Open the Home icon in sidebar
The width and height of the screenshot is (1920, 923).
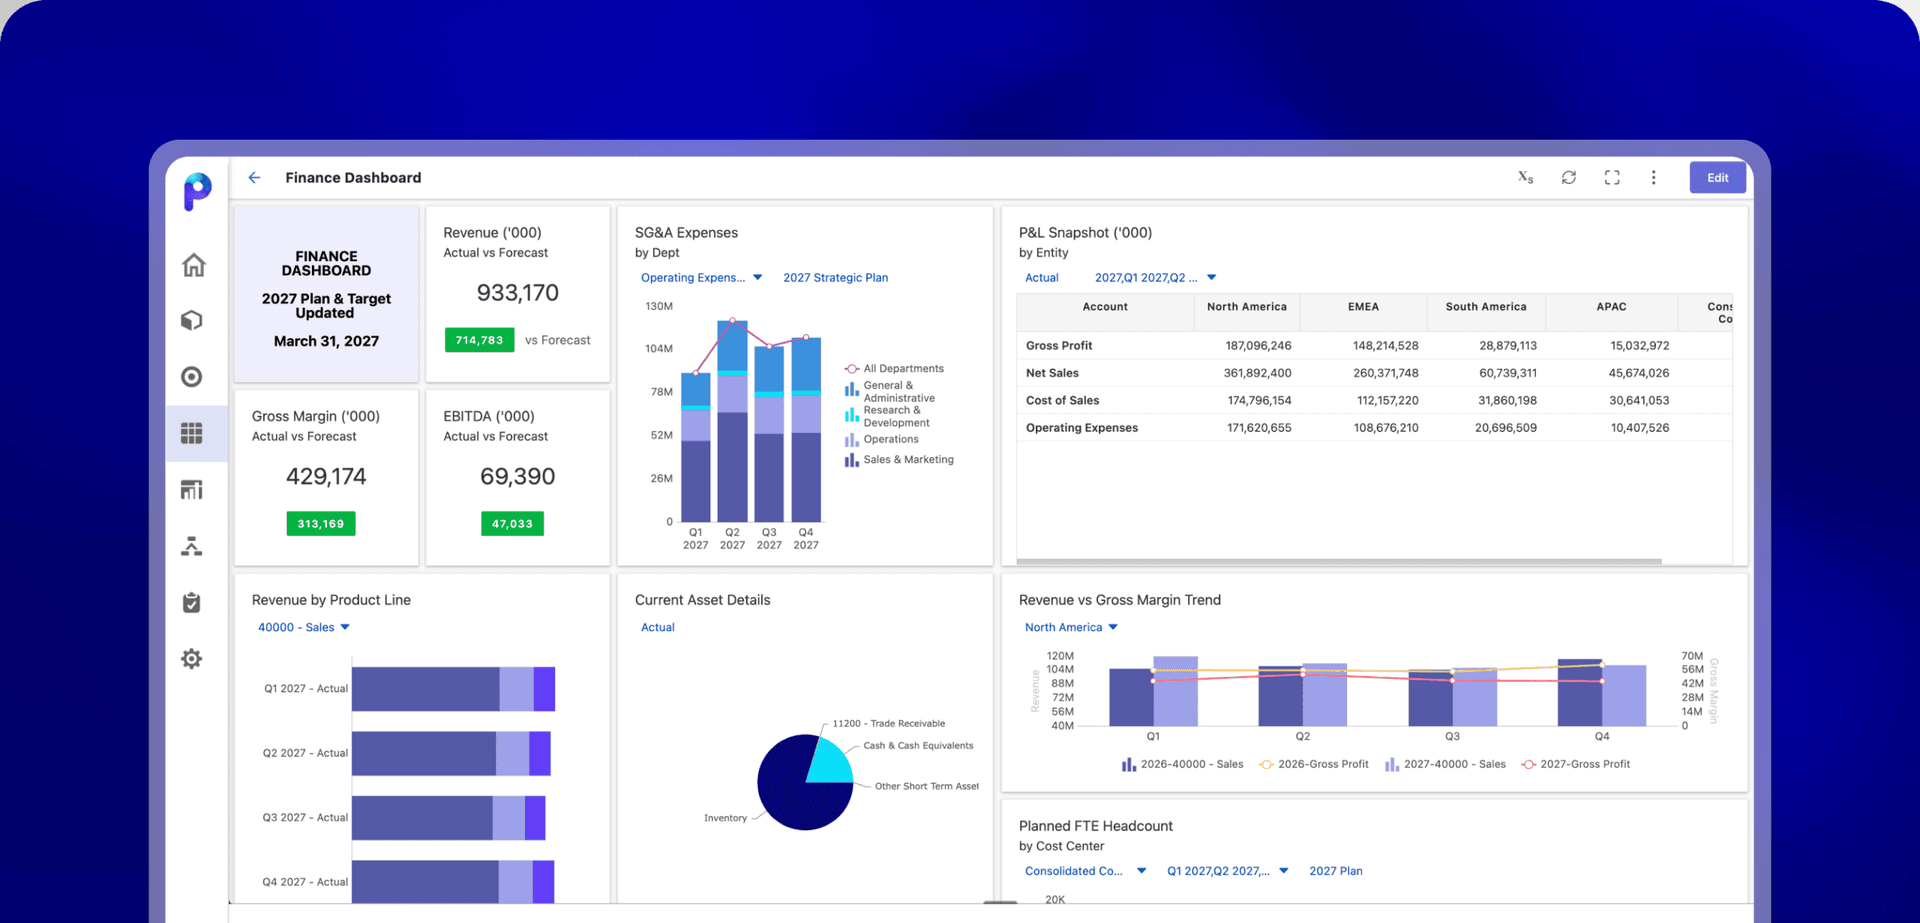tap(193, 265)
